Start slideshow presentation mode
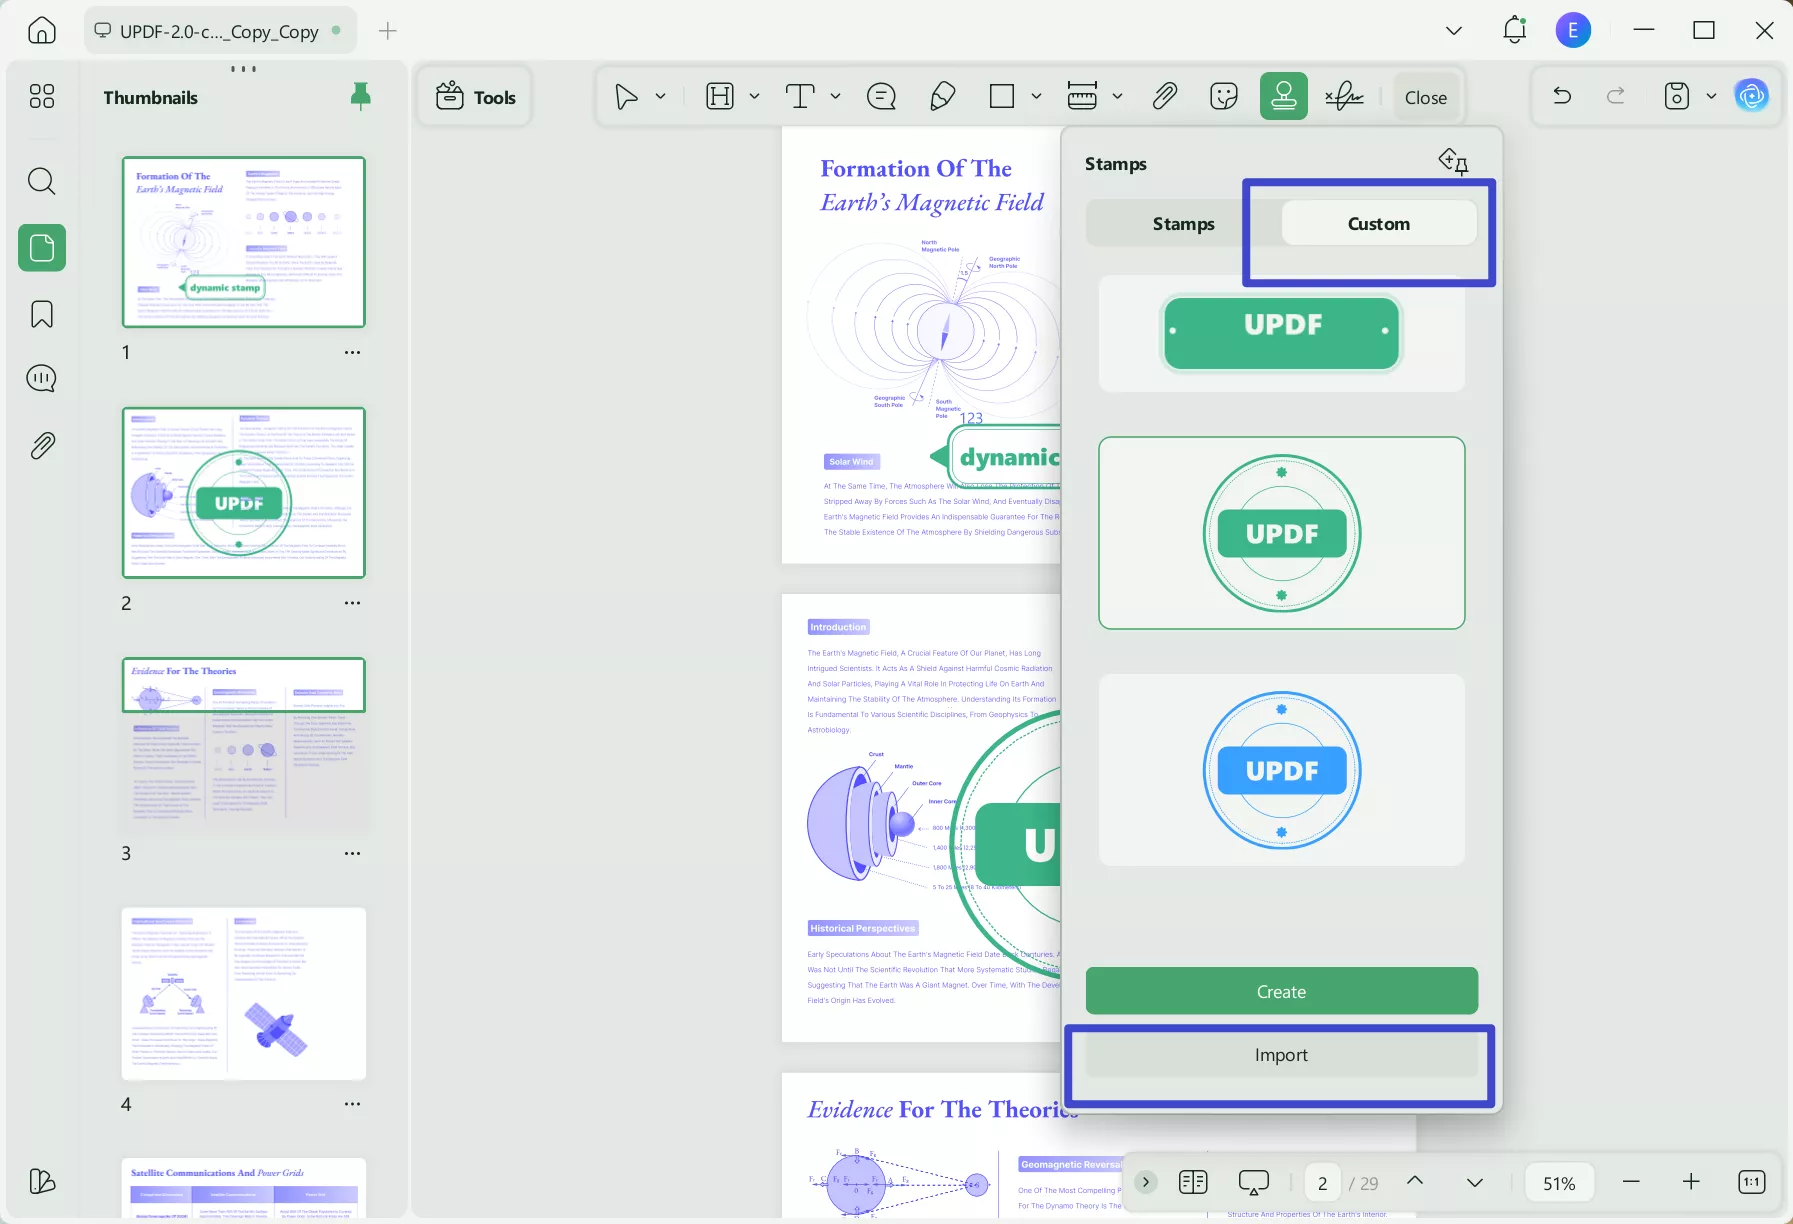Viewport: 1793px width, 1224px height. pos(1253,1182)
